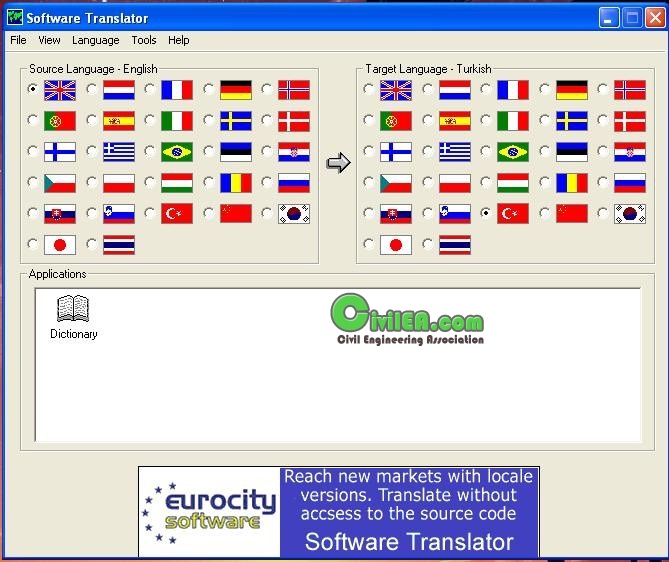Click the Romanian flag in Target Language
Viewport: 669px width, 562px height.
click(x=572, y=183)
